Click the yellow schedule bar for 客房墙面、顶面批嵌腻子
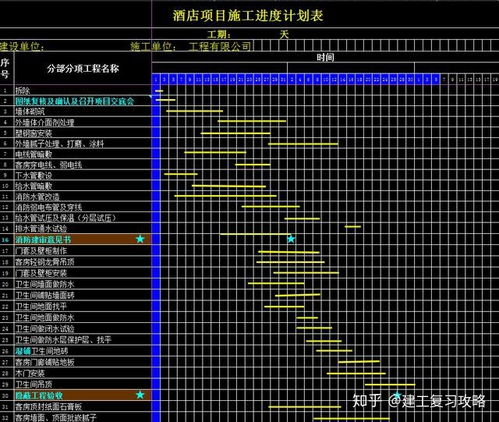The image size is (499, 422). click(352, 418)
